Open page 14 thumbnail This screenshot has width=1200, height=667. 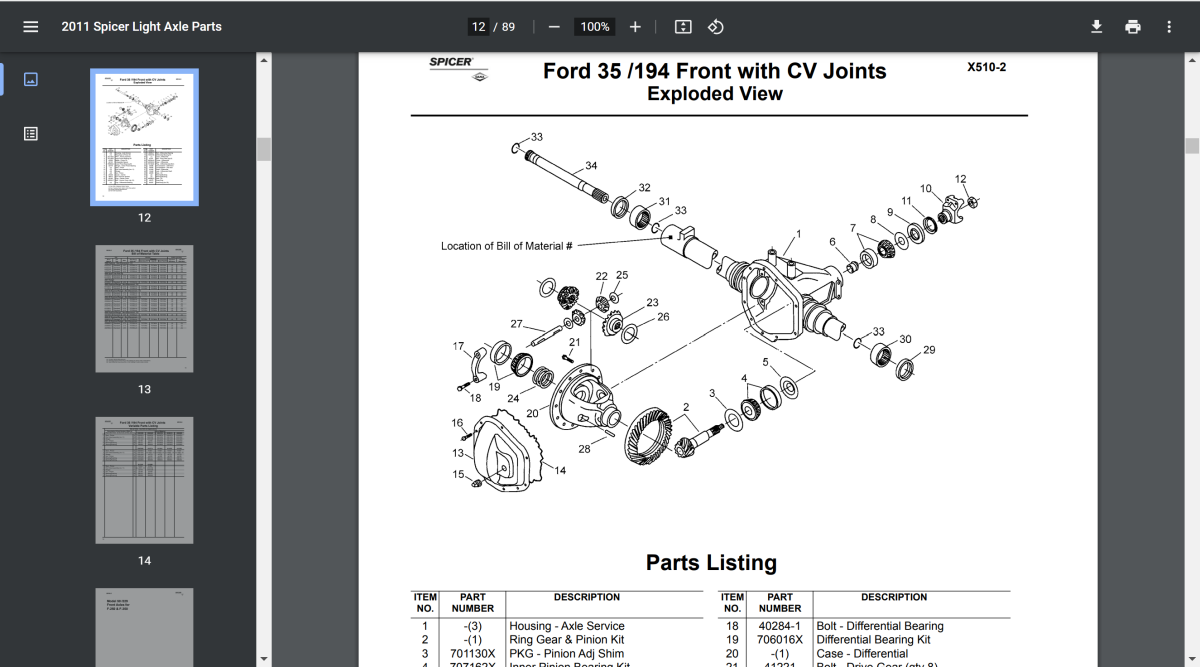tap(144, 481)
